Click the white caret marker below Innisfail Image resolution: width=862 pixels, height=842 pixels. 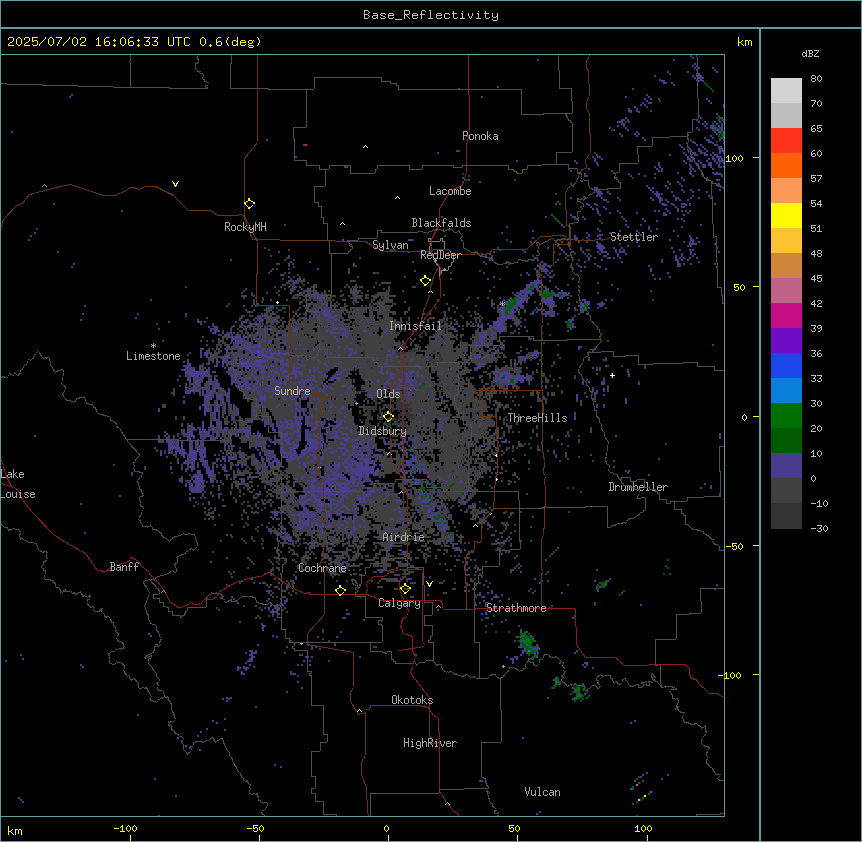click(400, 348)
